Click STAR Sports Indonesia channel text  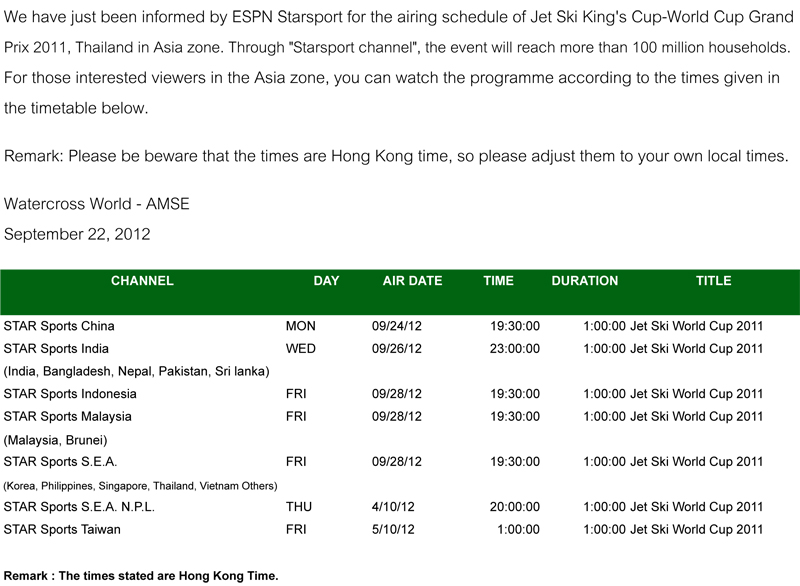point(70,394)
